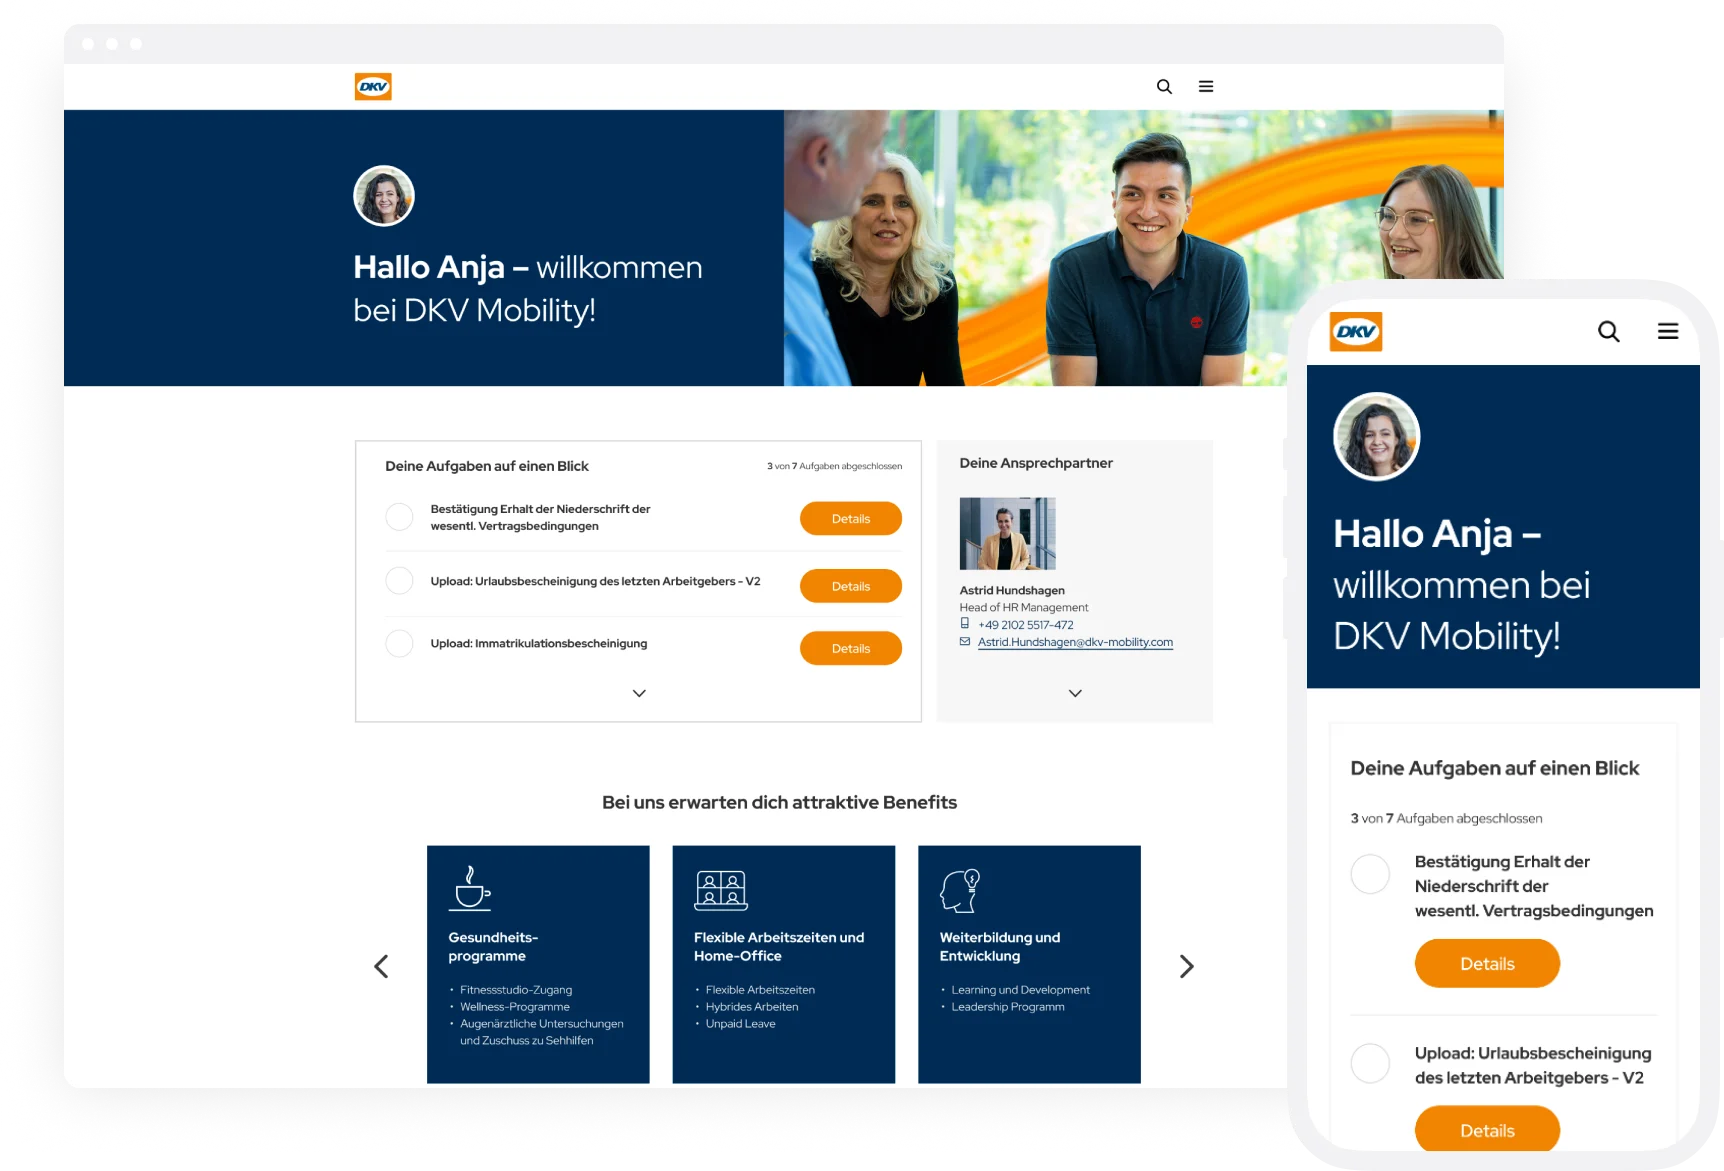
Task: Mark Bestätigung Erhalt der Niederschrift task done on desktop
Action: (x=399, y=517)
